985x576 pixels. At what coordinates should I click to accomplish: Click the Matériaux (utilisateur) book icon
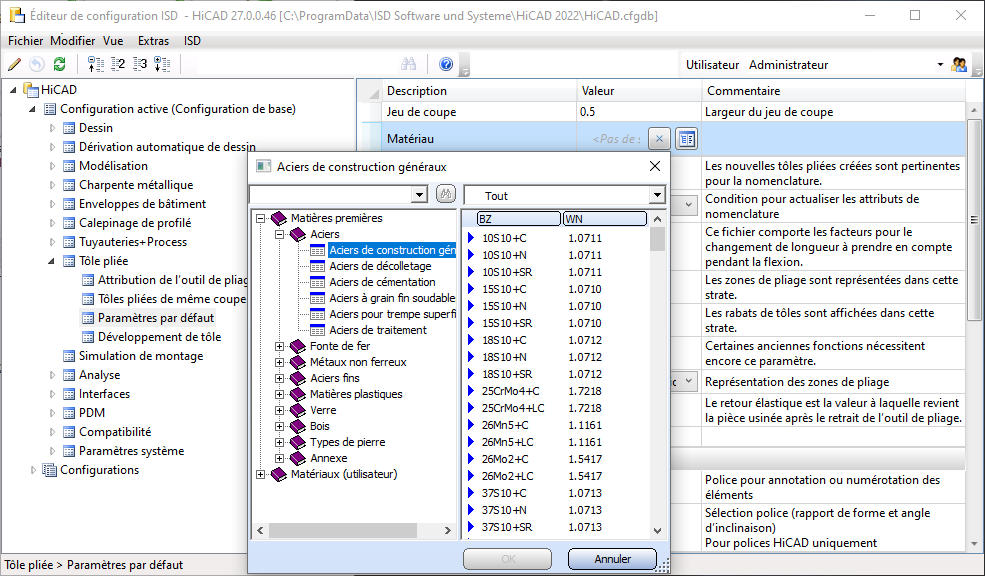(279, 475)
